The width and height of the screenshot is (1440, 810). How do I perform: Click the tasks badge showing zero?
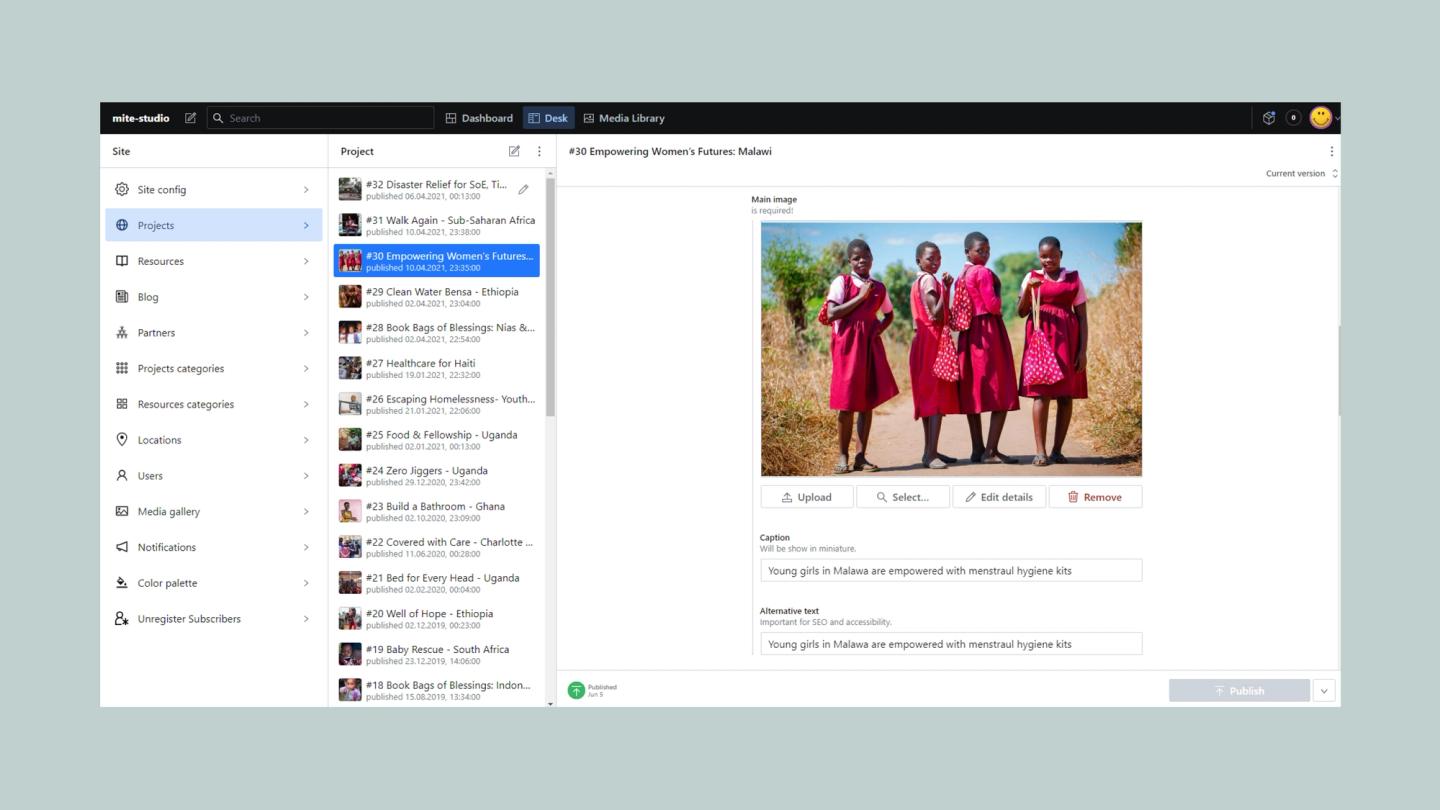1292,117
